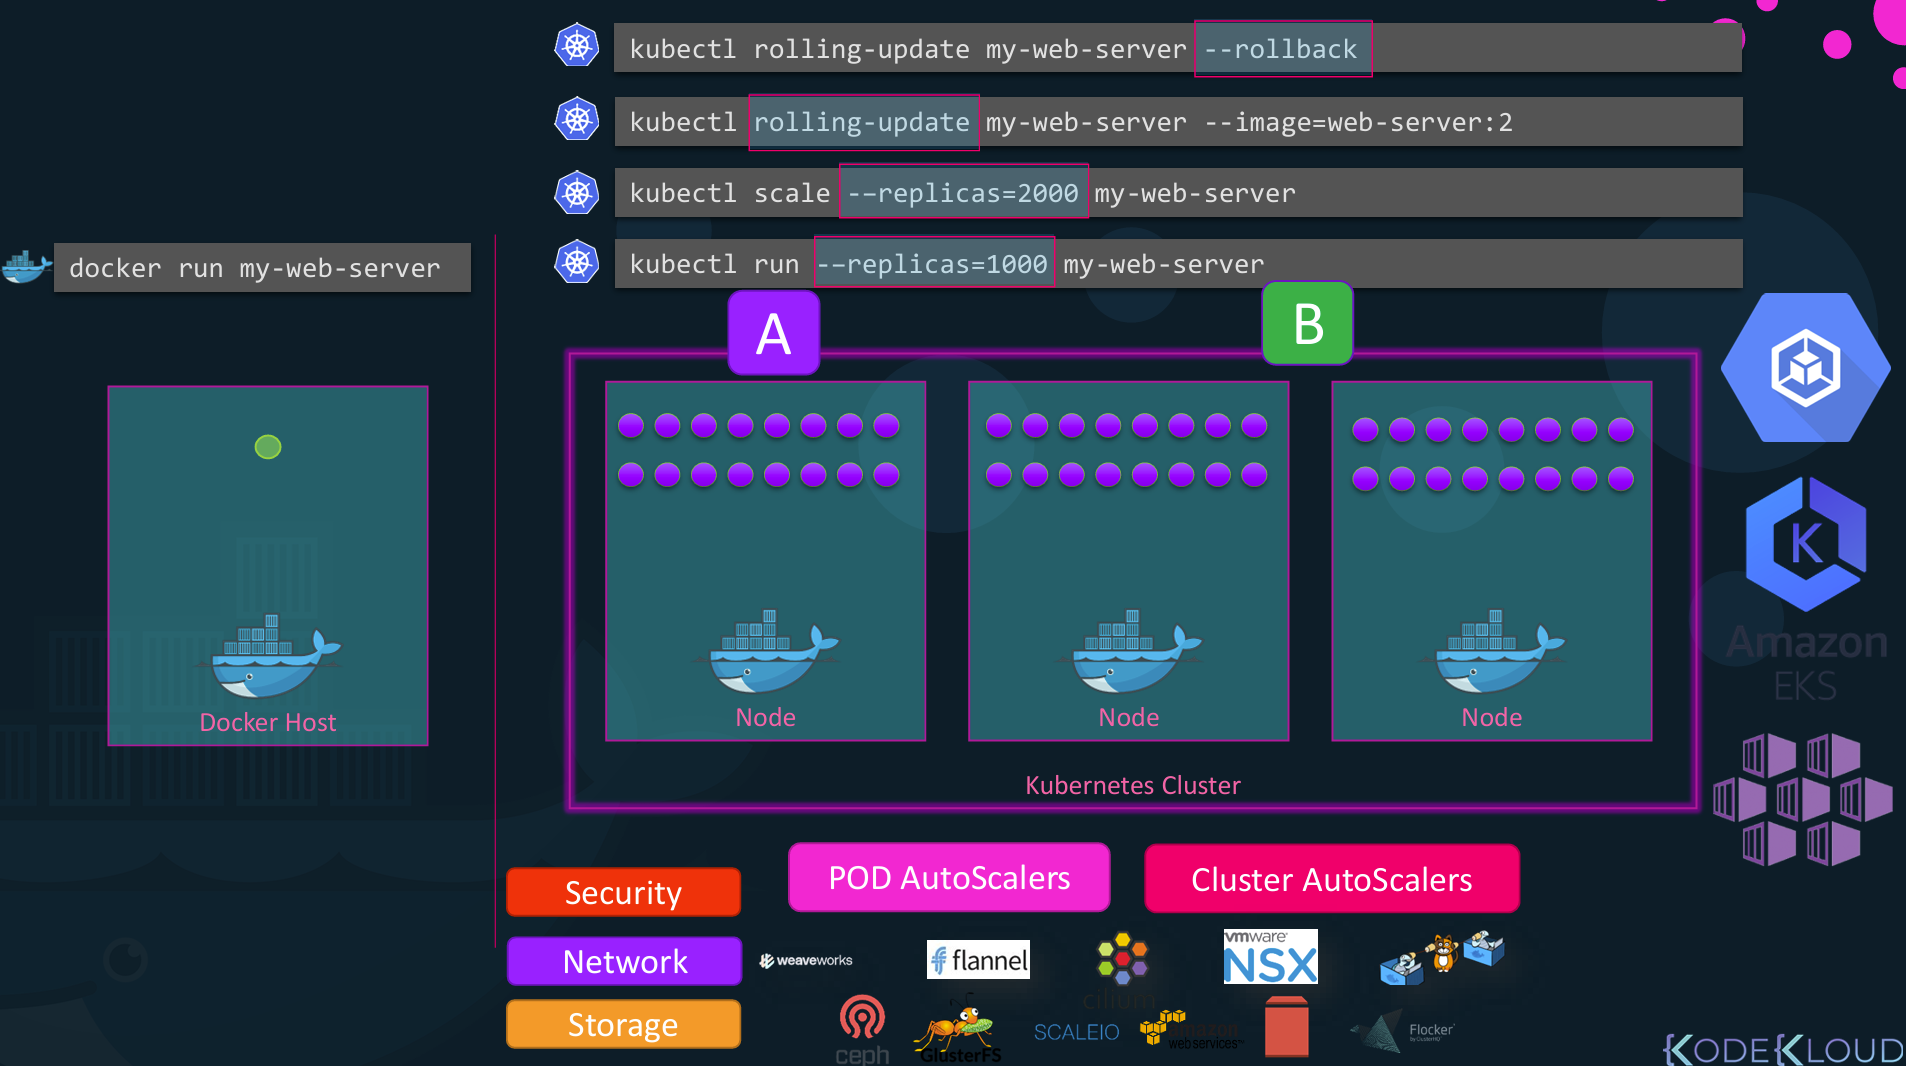
Task: Click Kubernetes wheel icon beside rollback command
Action: (x=577, y=46)
